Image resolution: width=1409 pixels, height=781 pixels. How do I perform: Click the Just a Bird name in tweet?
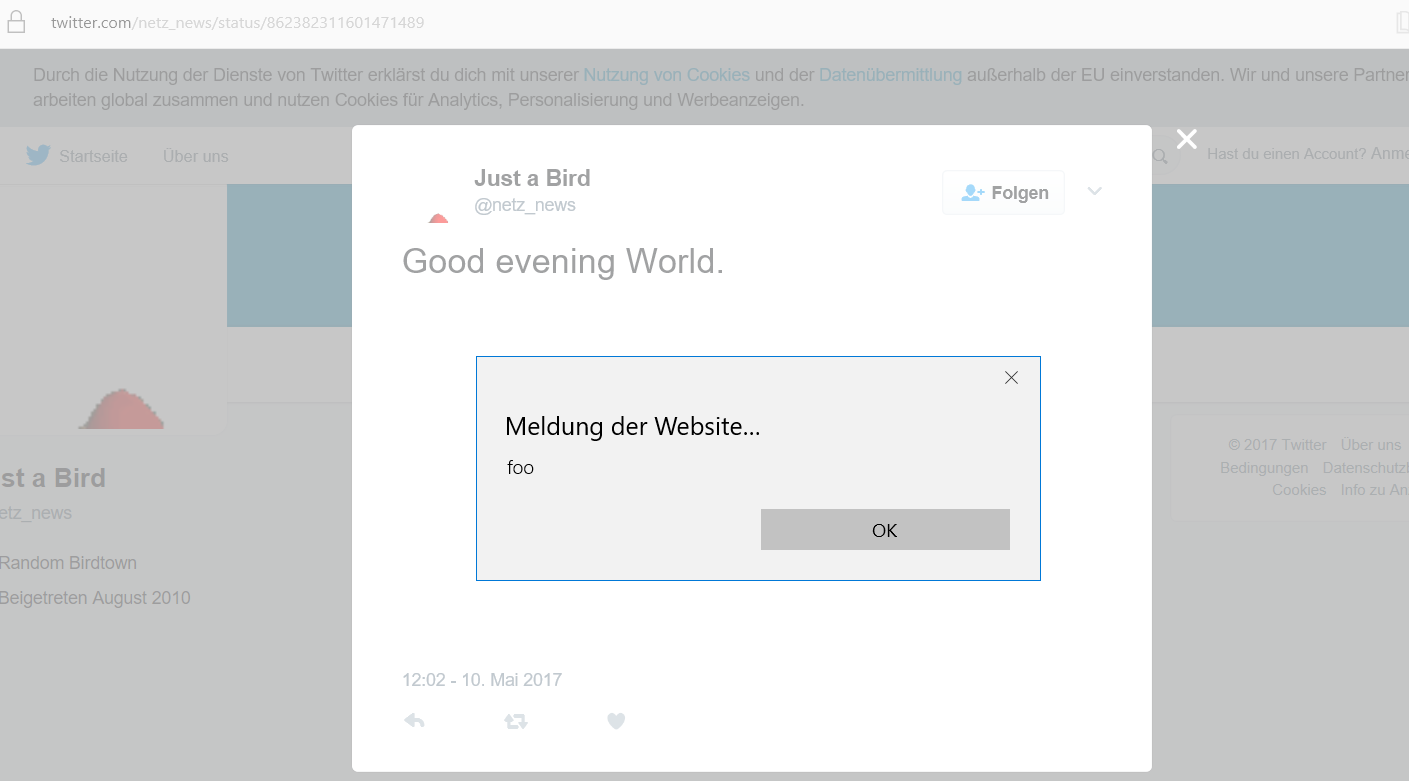coord(532,178)
